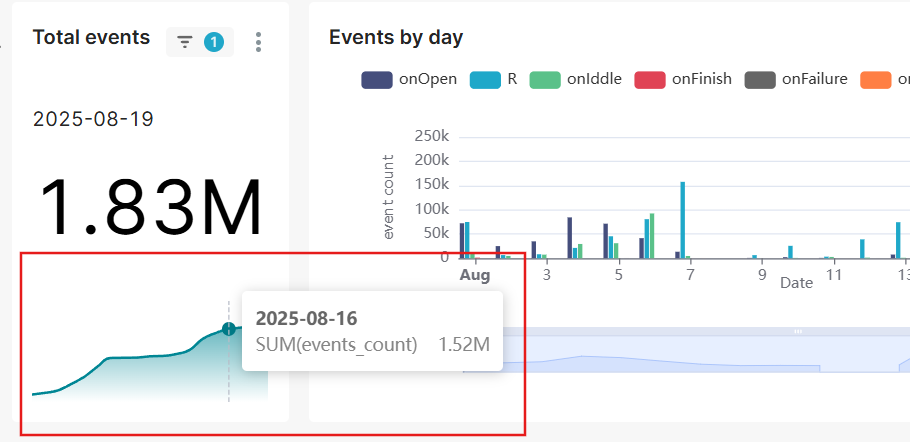Click the Date axis title
The image size is (910, 442).
click(x=796, y=283)
